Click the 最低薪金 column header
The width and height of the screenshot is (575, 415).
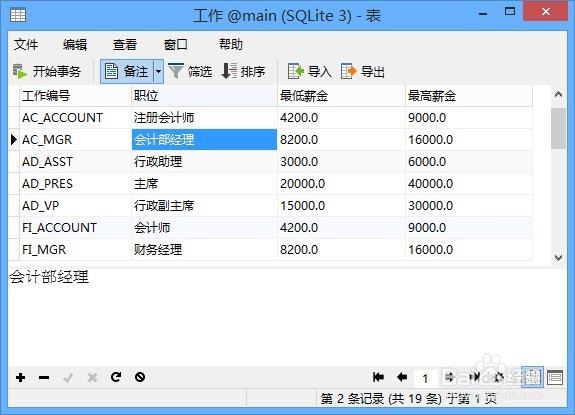(x=341, y=96)
